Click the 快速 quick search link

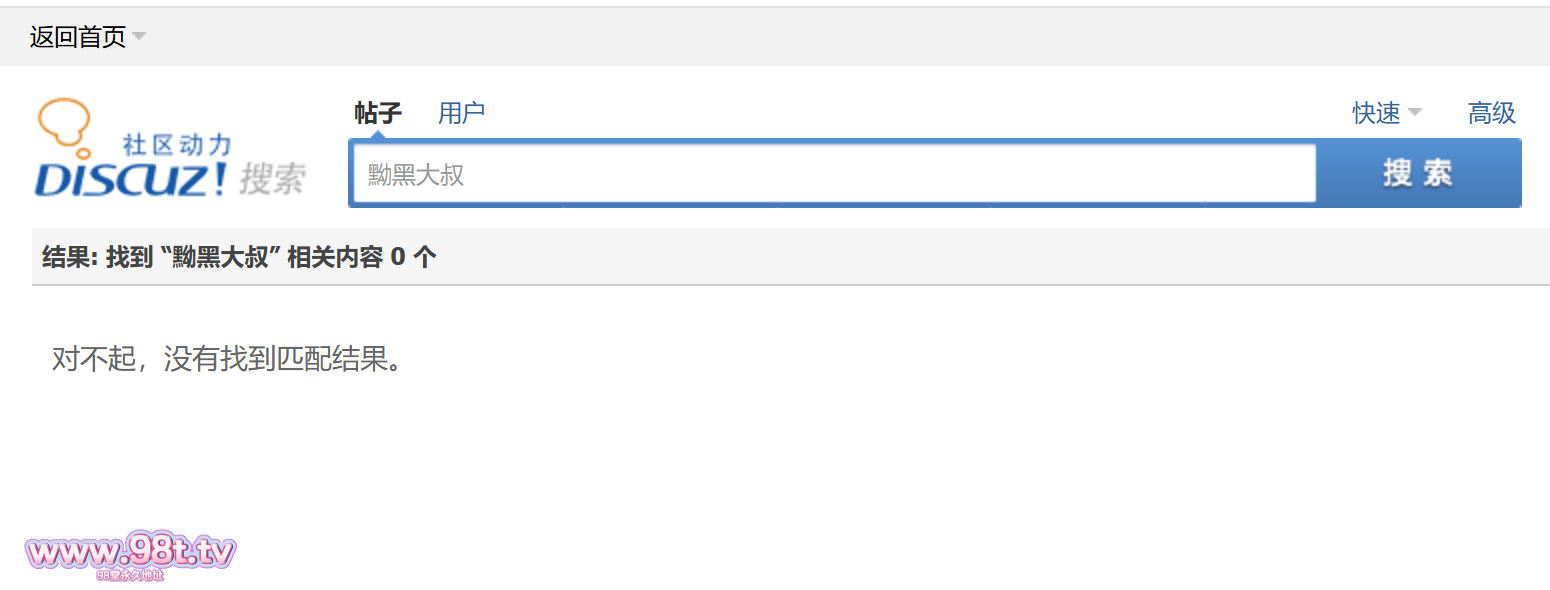tap(1376, 113)
